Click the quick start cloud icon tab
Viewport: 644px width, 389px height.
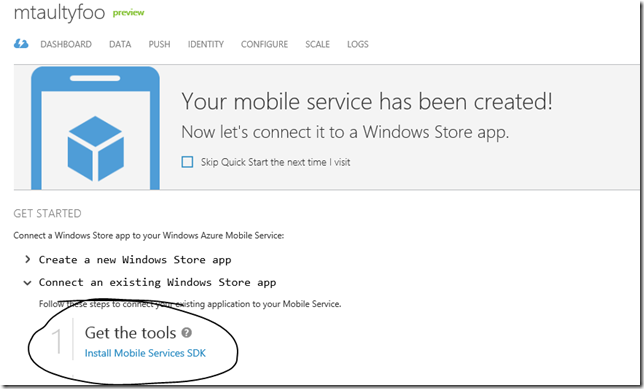click(21, 44)
